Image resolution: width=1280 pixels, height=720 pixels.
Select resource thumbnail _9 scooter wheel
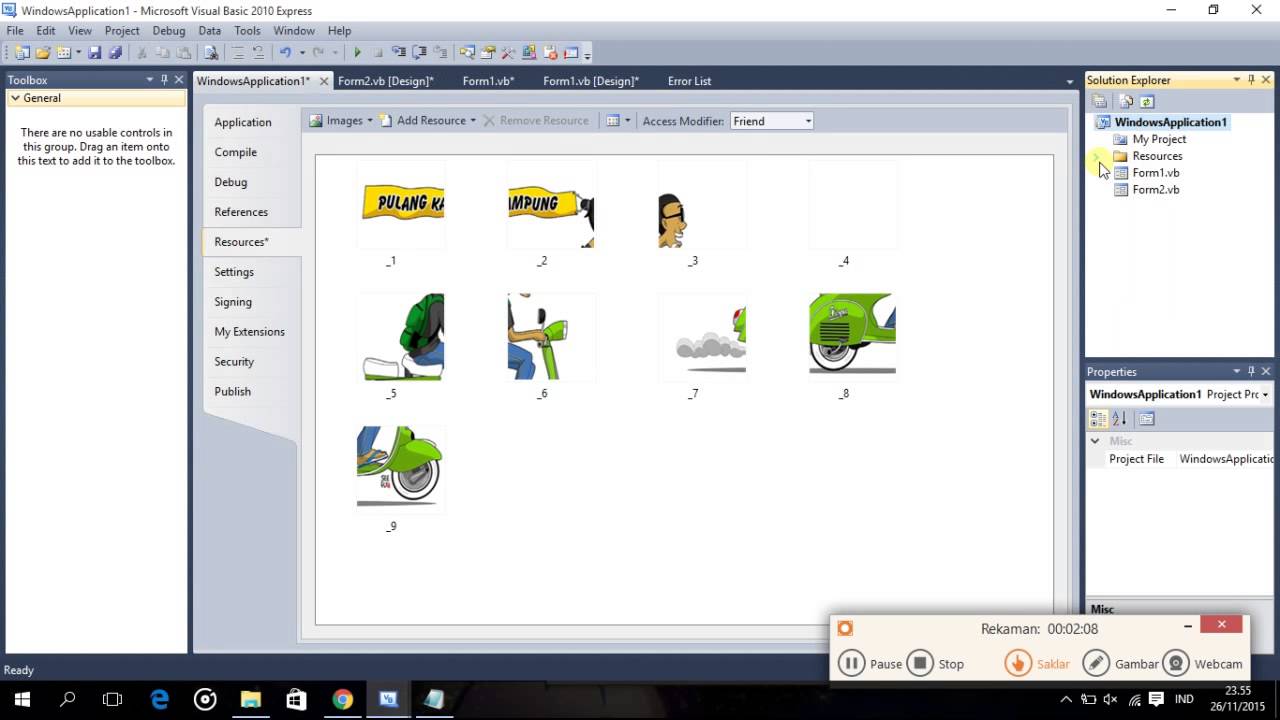[x=401, y=470]
